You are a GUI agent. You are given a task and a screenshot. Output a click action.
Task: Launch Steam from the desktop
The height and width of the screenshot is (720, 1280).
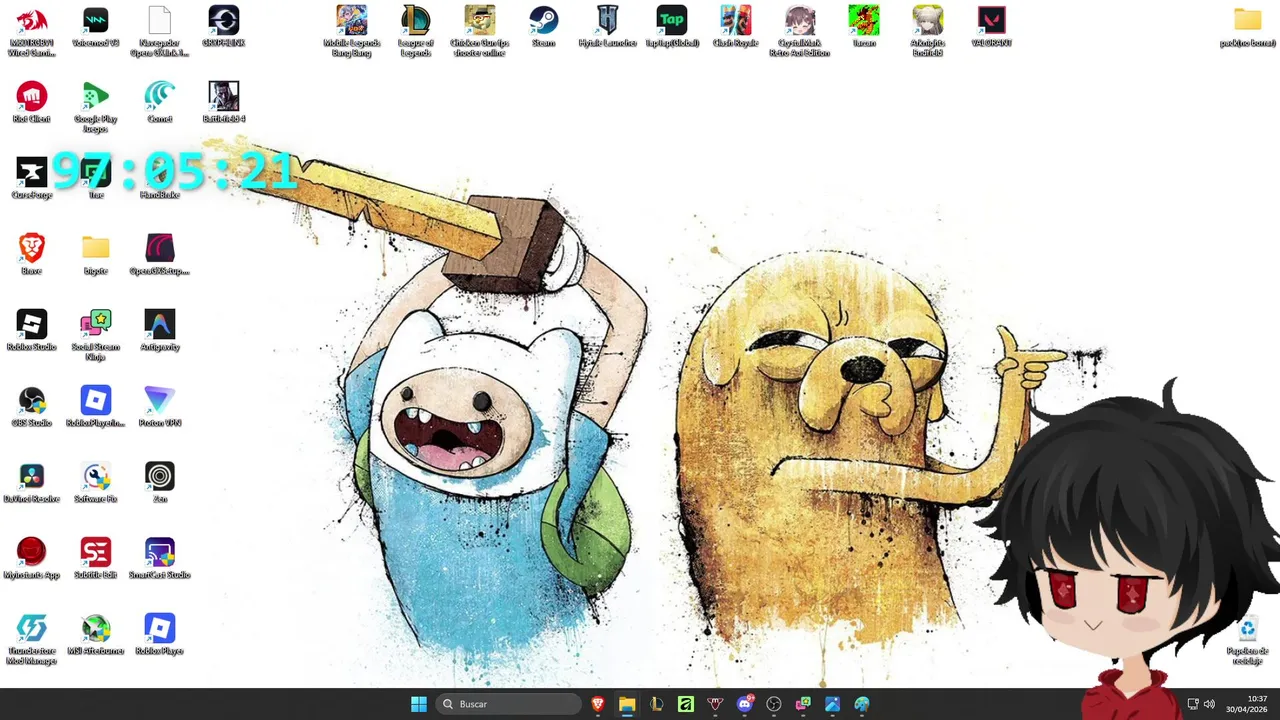point(543,28)
